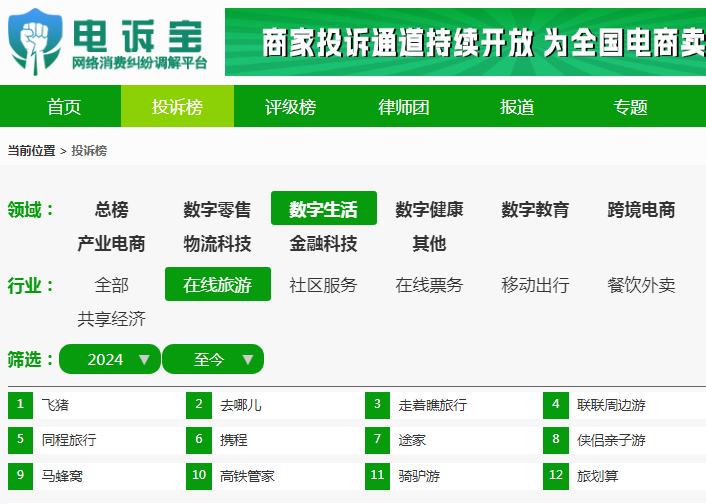The height and width of the screenshot is (504, 706).
Task: Open the 报道 nav tab
Action: click(517, 106)
